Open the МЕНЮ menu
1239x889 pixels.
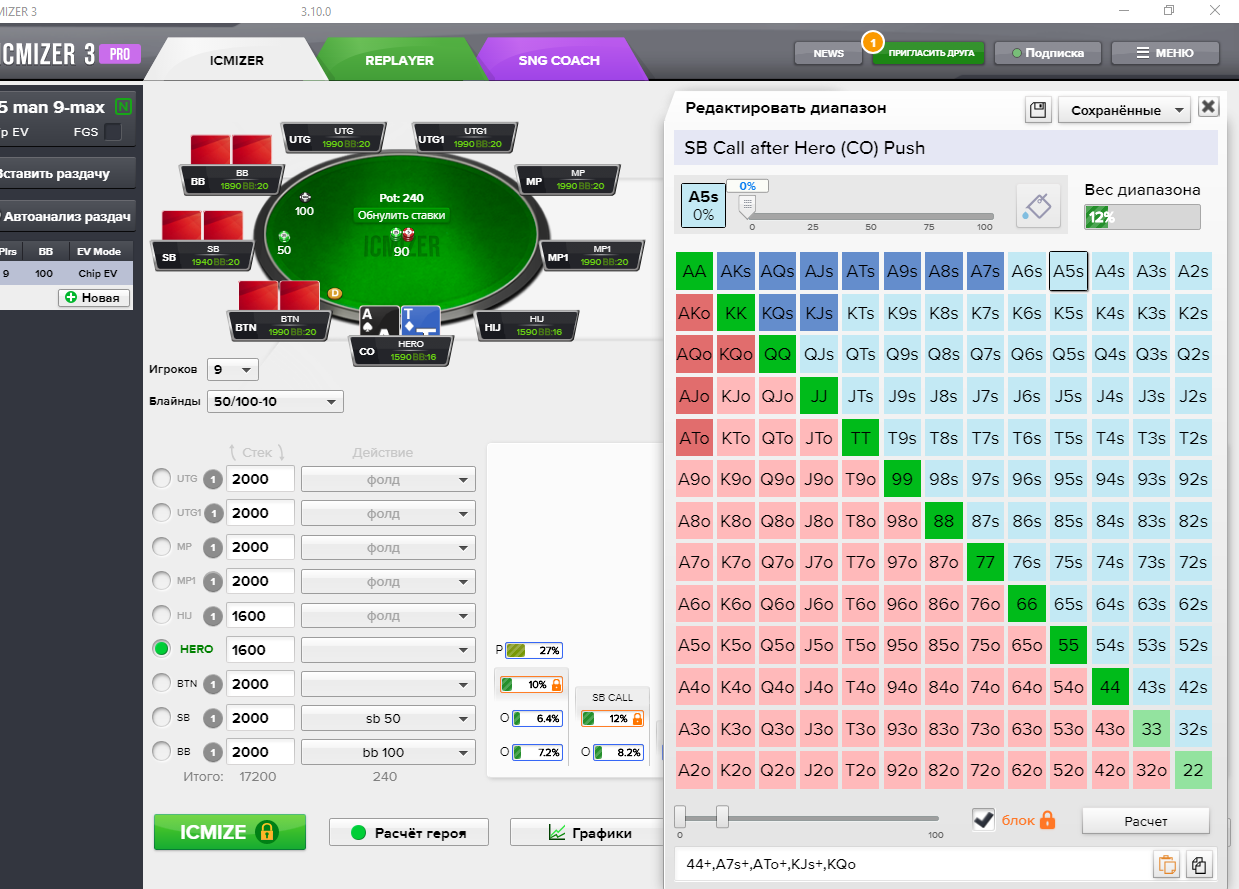pos(1166,53)
